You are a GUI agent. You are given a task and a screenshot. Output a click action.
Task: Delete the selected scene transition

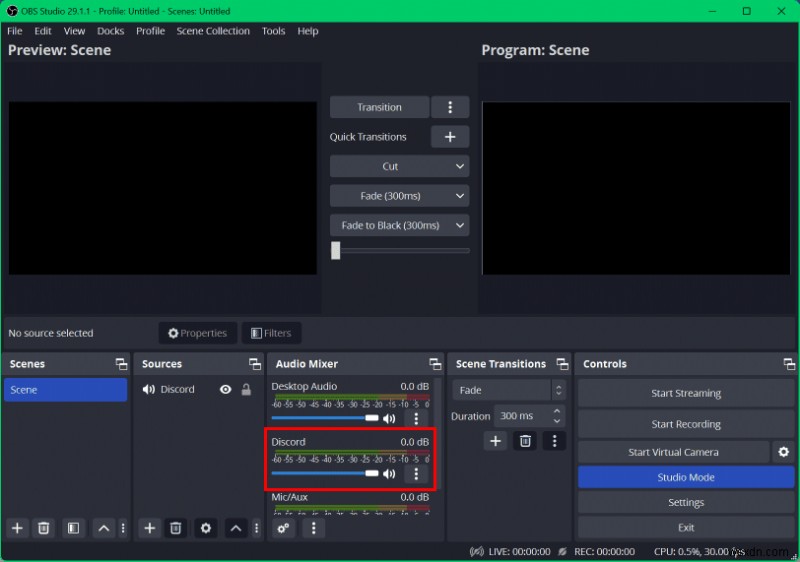click(525, 441)
